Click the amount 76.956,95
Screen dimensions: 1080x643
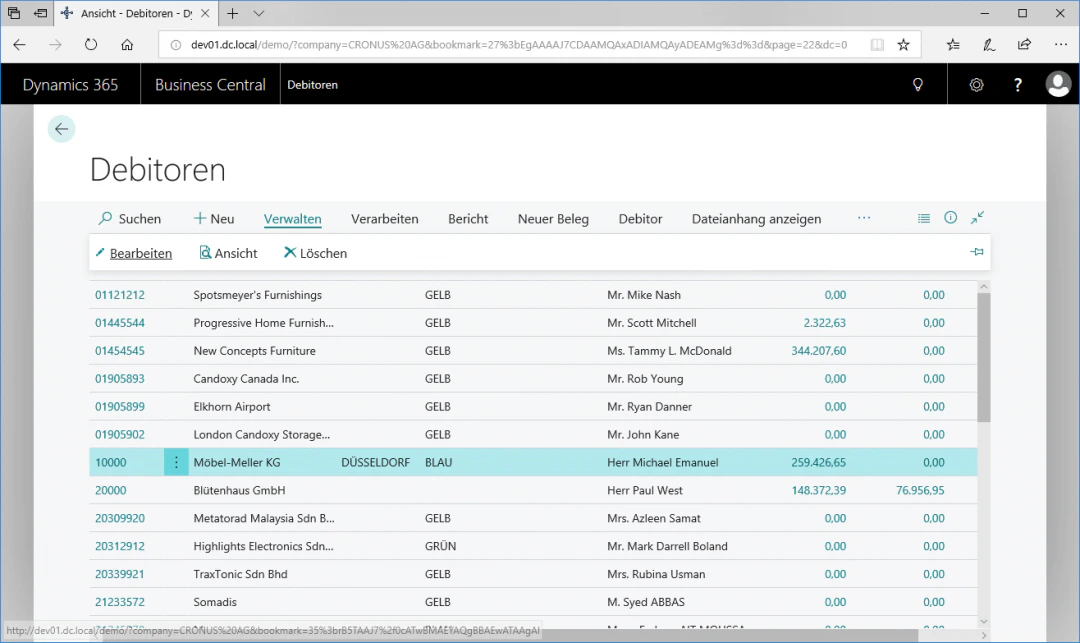(920, 490)
